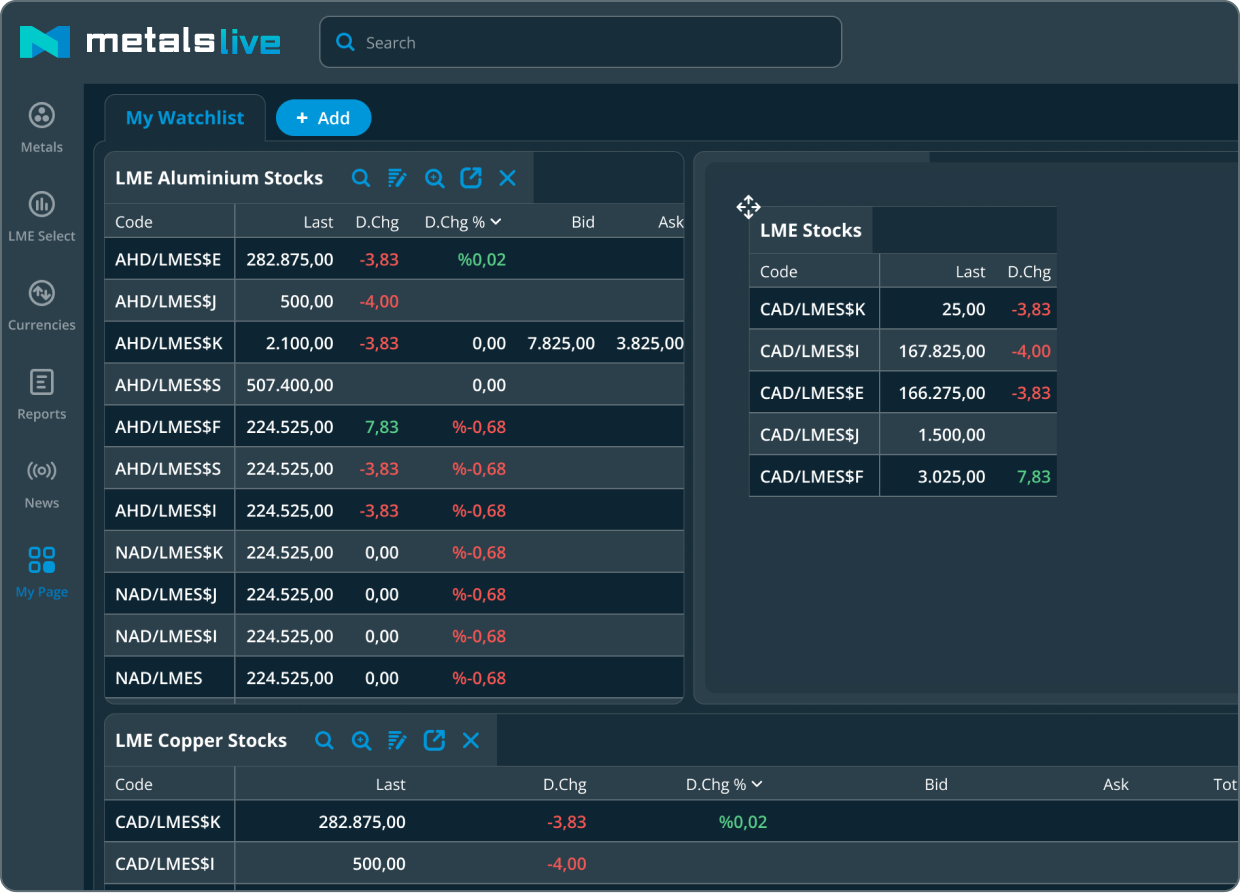Screen dimensions: 1240x893
Task: Click the zoom-in icon in LME Copper Stocks
Action: tap(361, 741)
